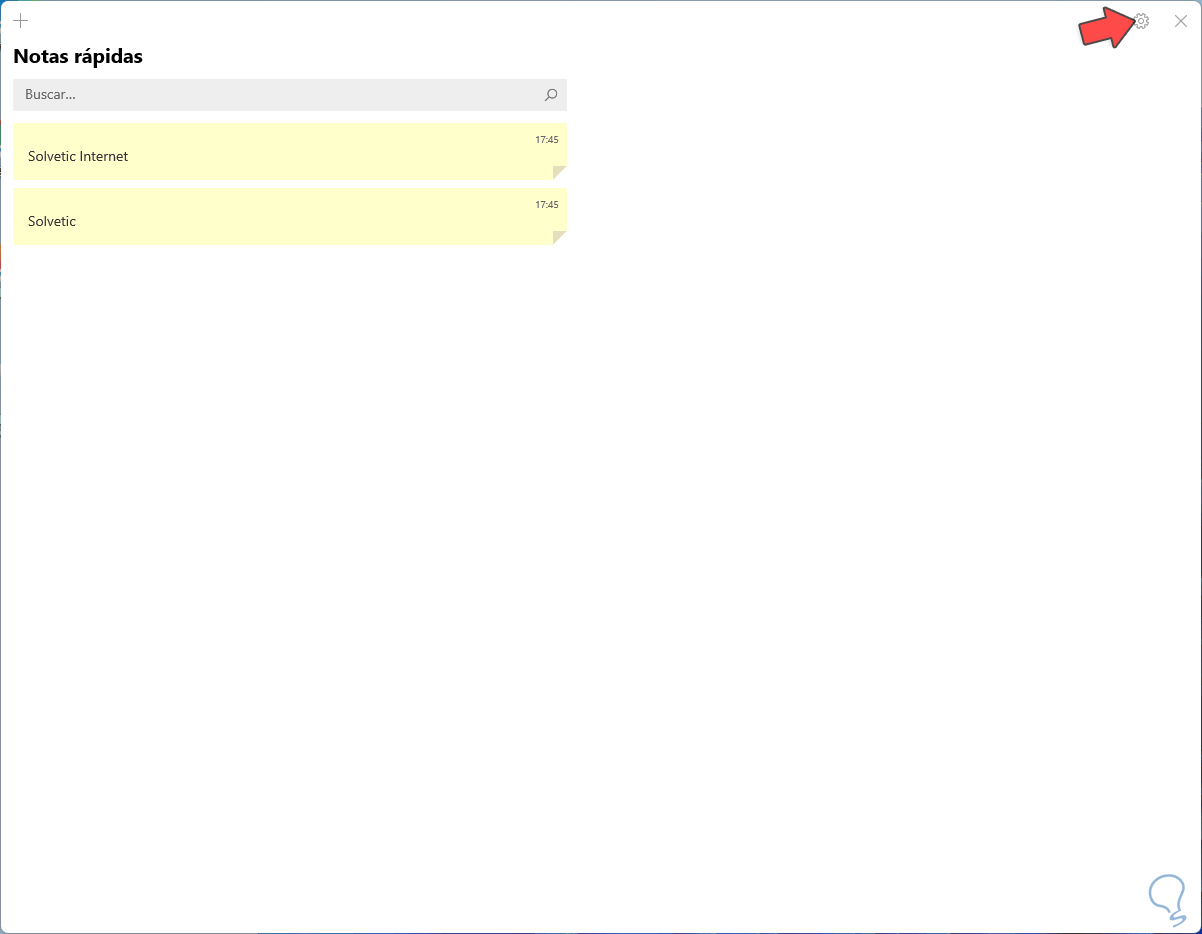This screenshot has height=934, width=1202.
Task: Click folded corner of the Solvetic note
Action: coord(559,237)
